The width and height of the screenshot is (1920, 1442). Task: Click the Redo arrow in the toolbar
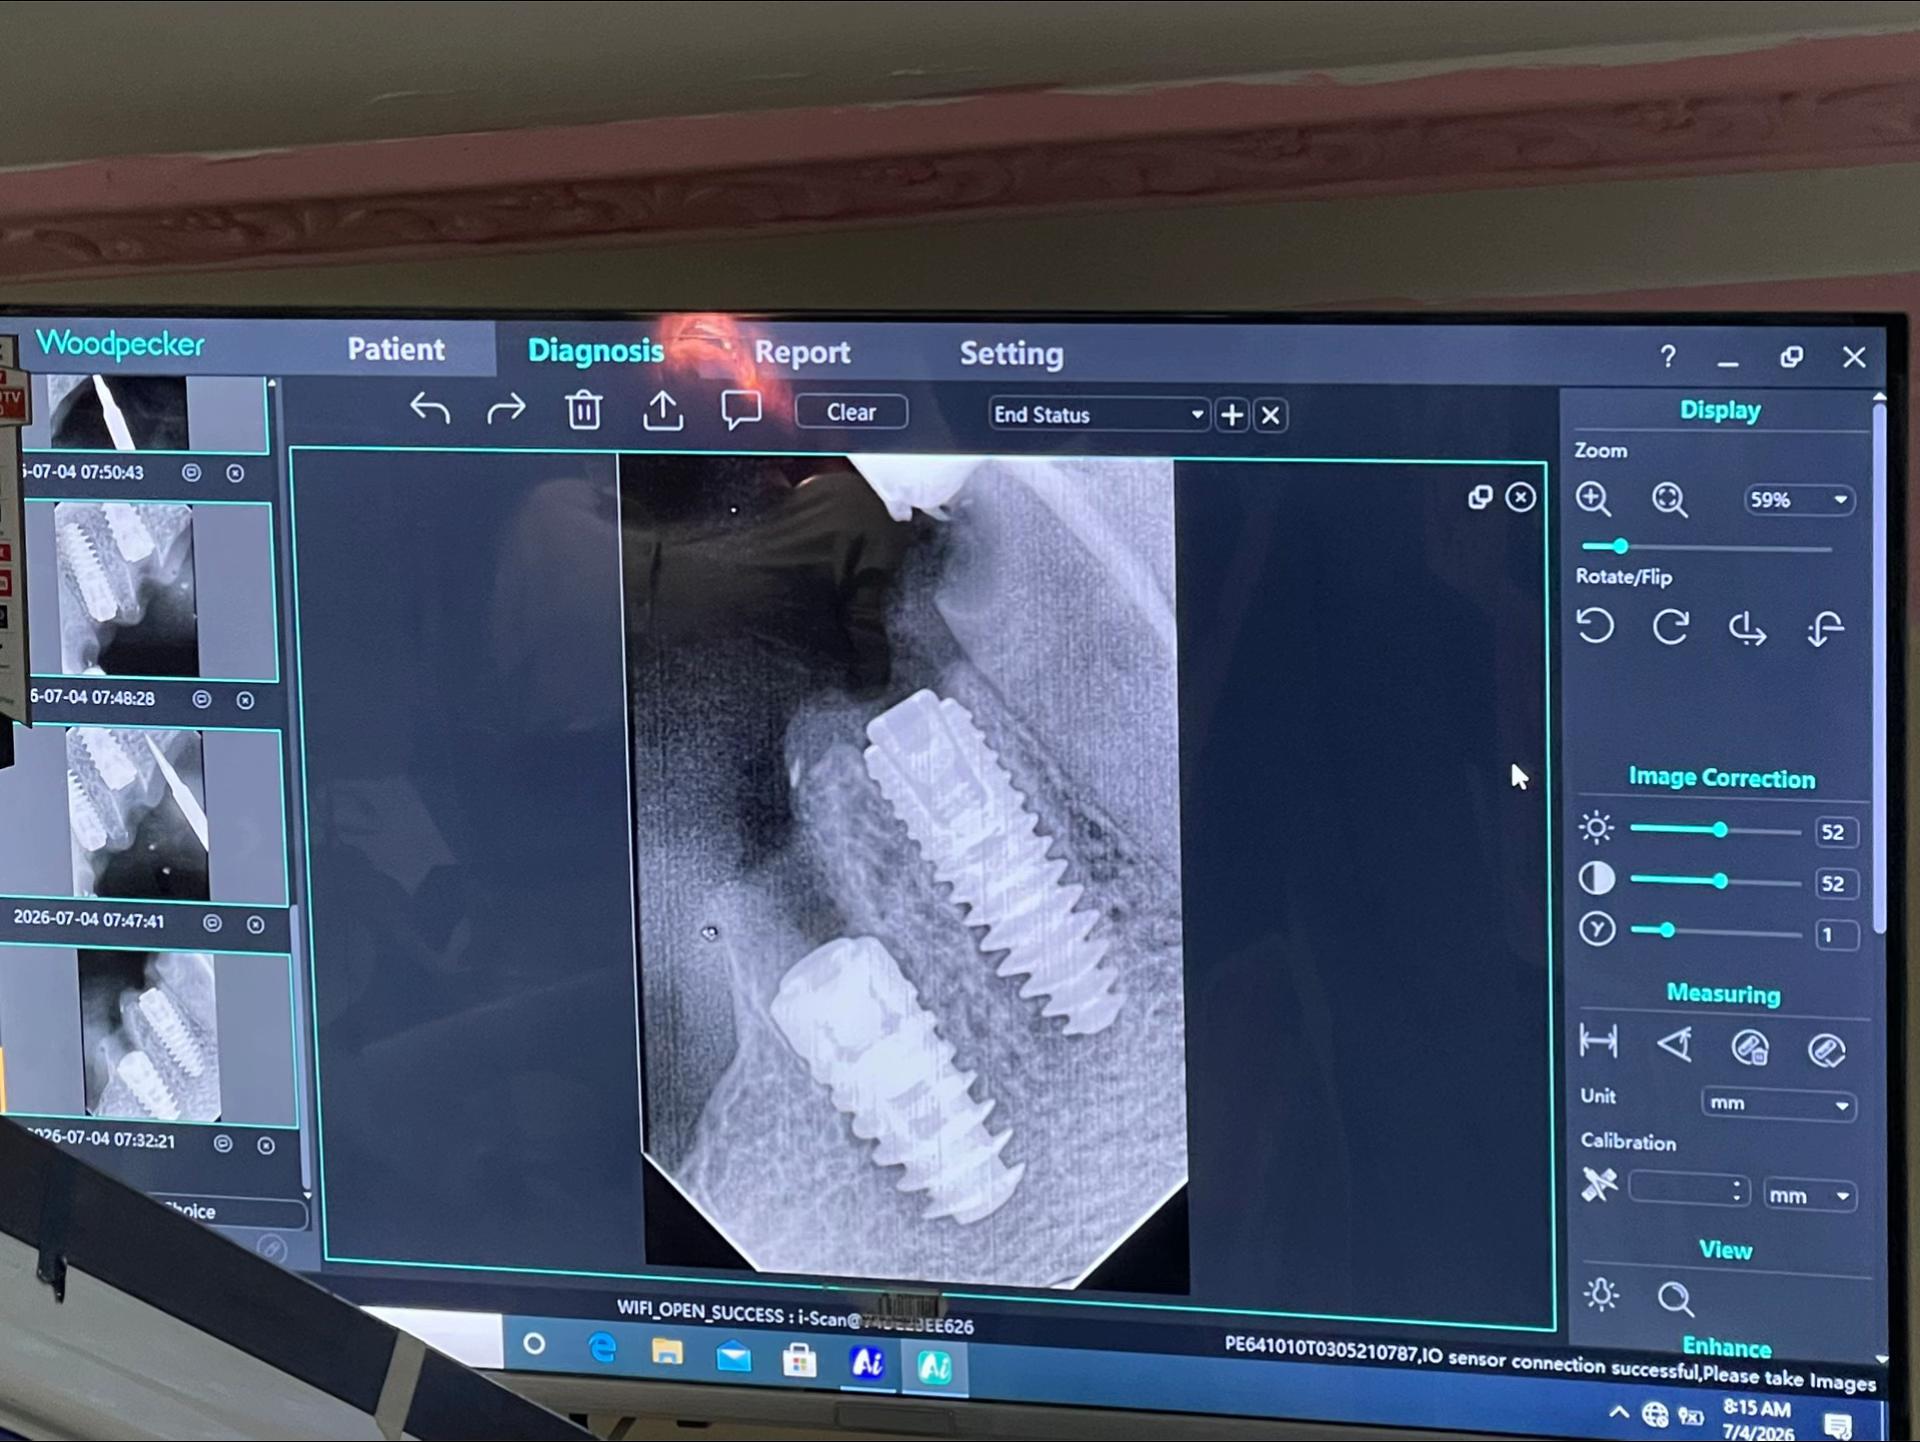click(x=506, y=409)
